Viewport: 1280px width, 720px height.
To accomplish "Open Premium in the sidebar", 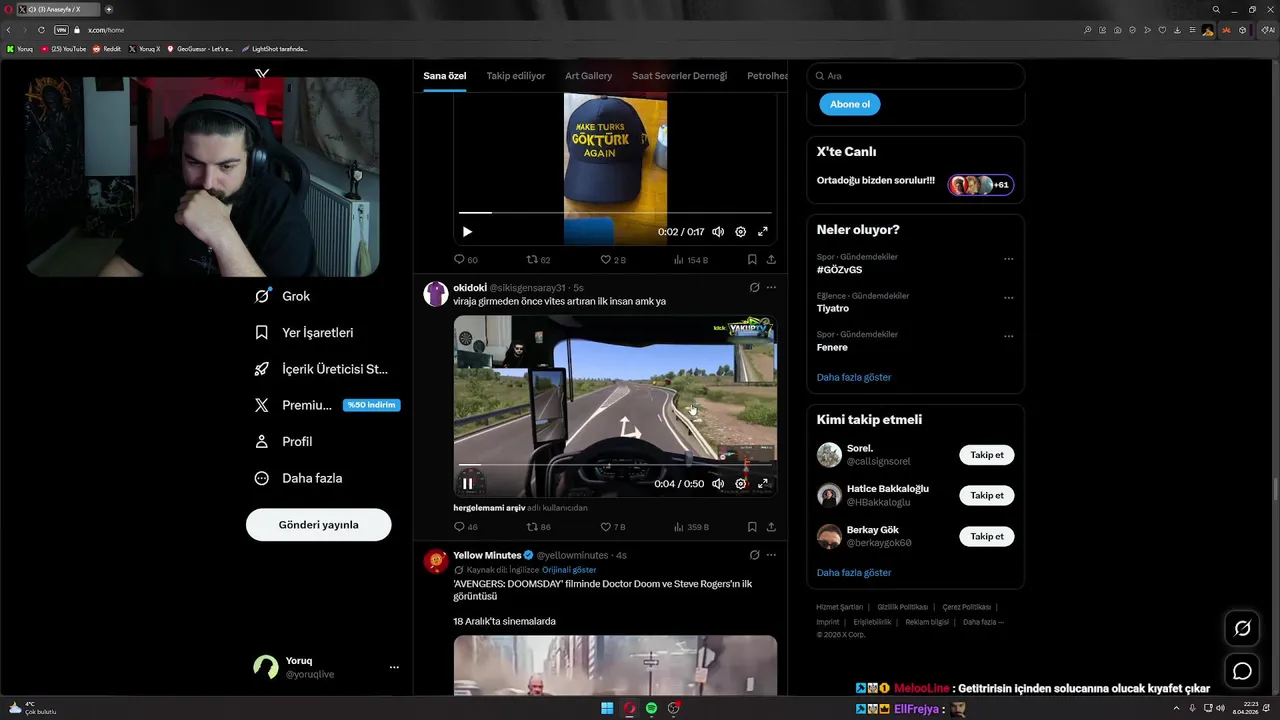I will (293, 405).
